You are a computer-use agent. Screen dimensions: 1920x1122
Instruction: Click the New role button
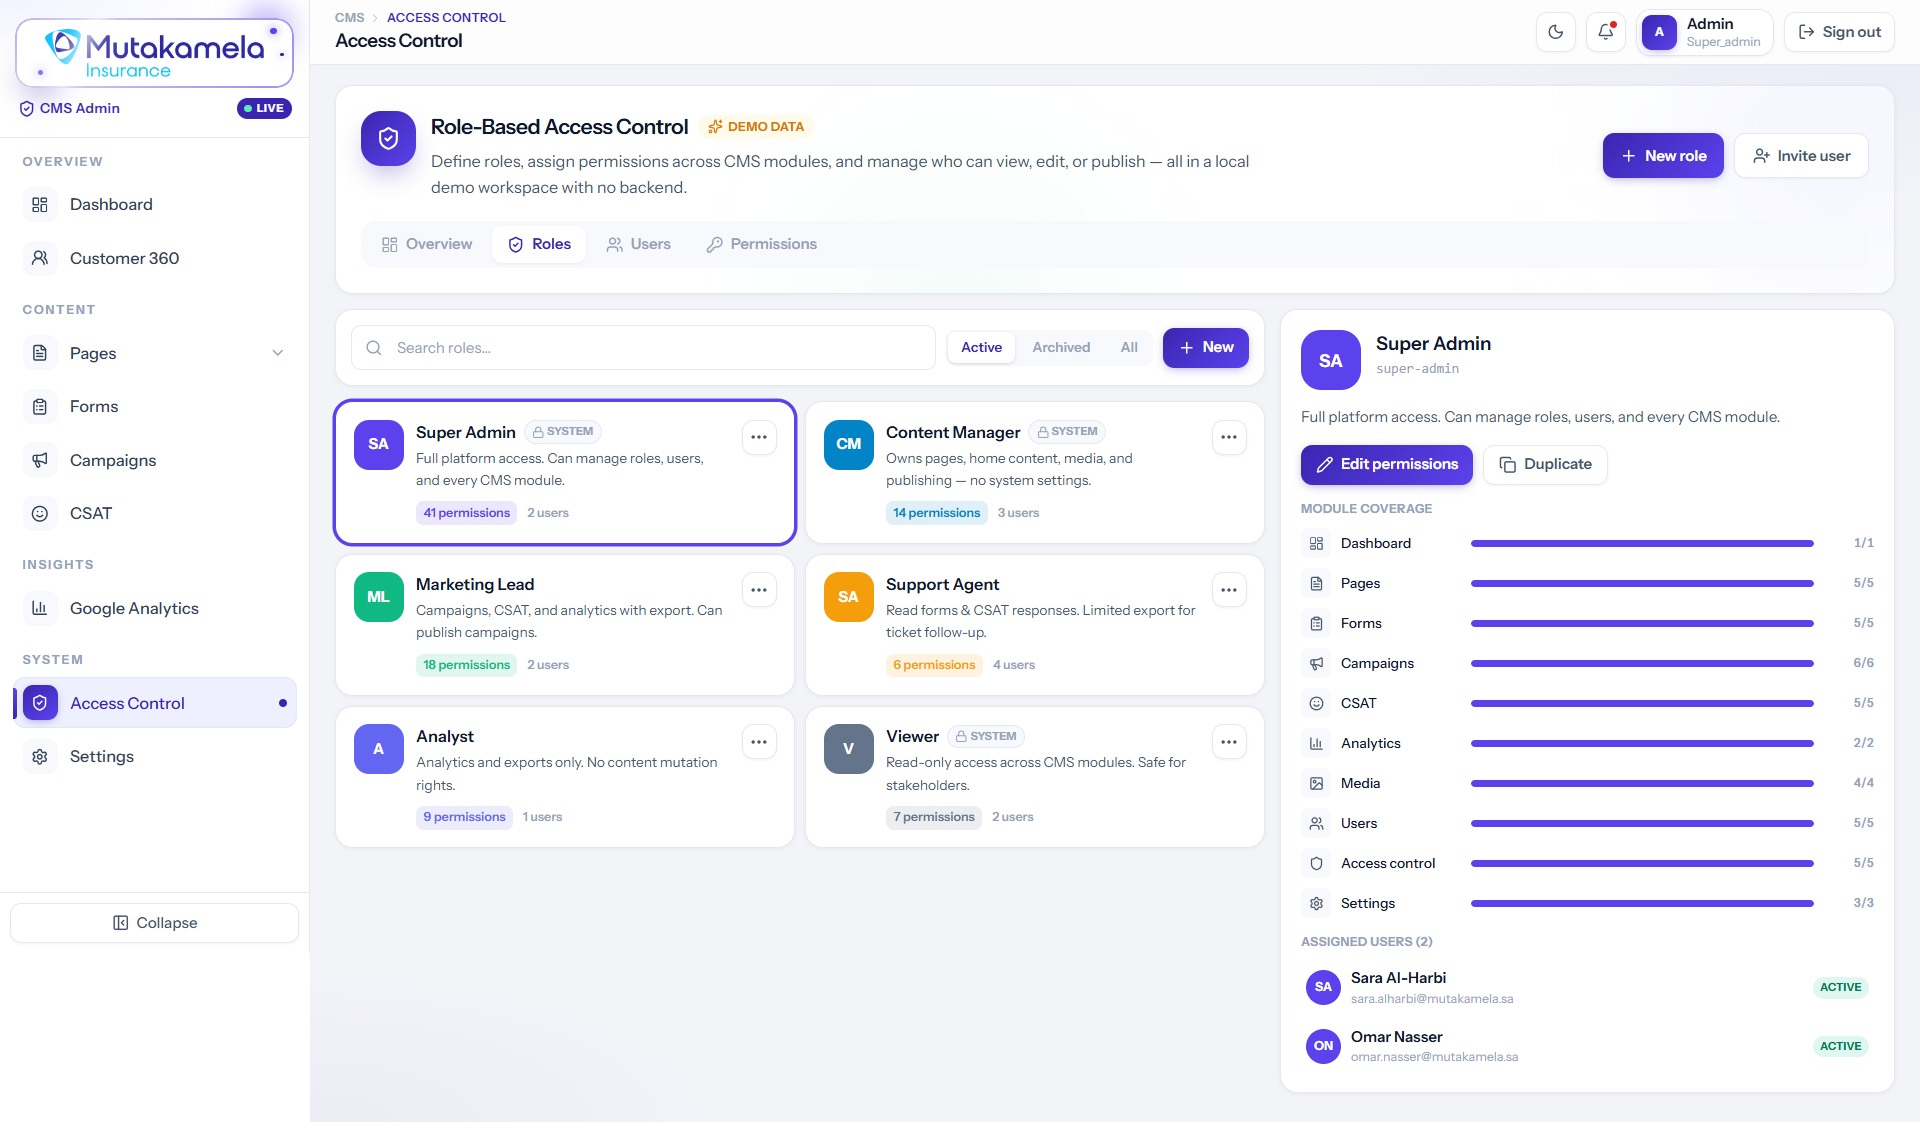coord(1663,156)
